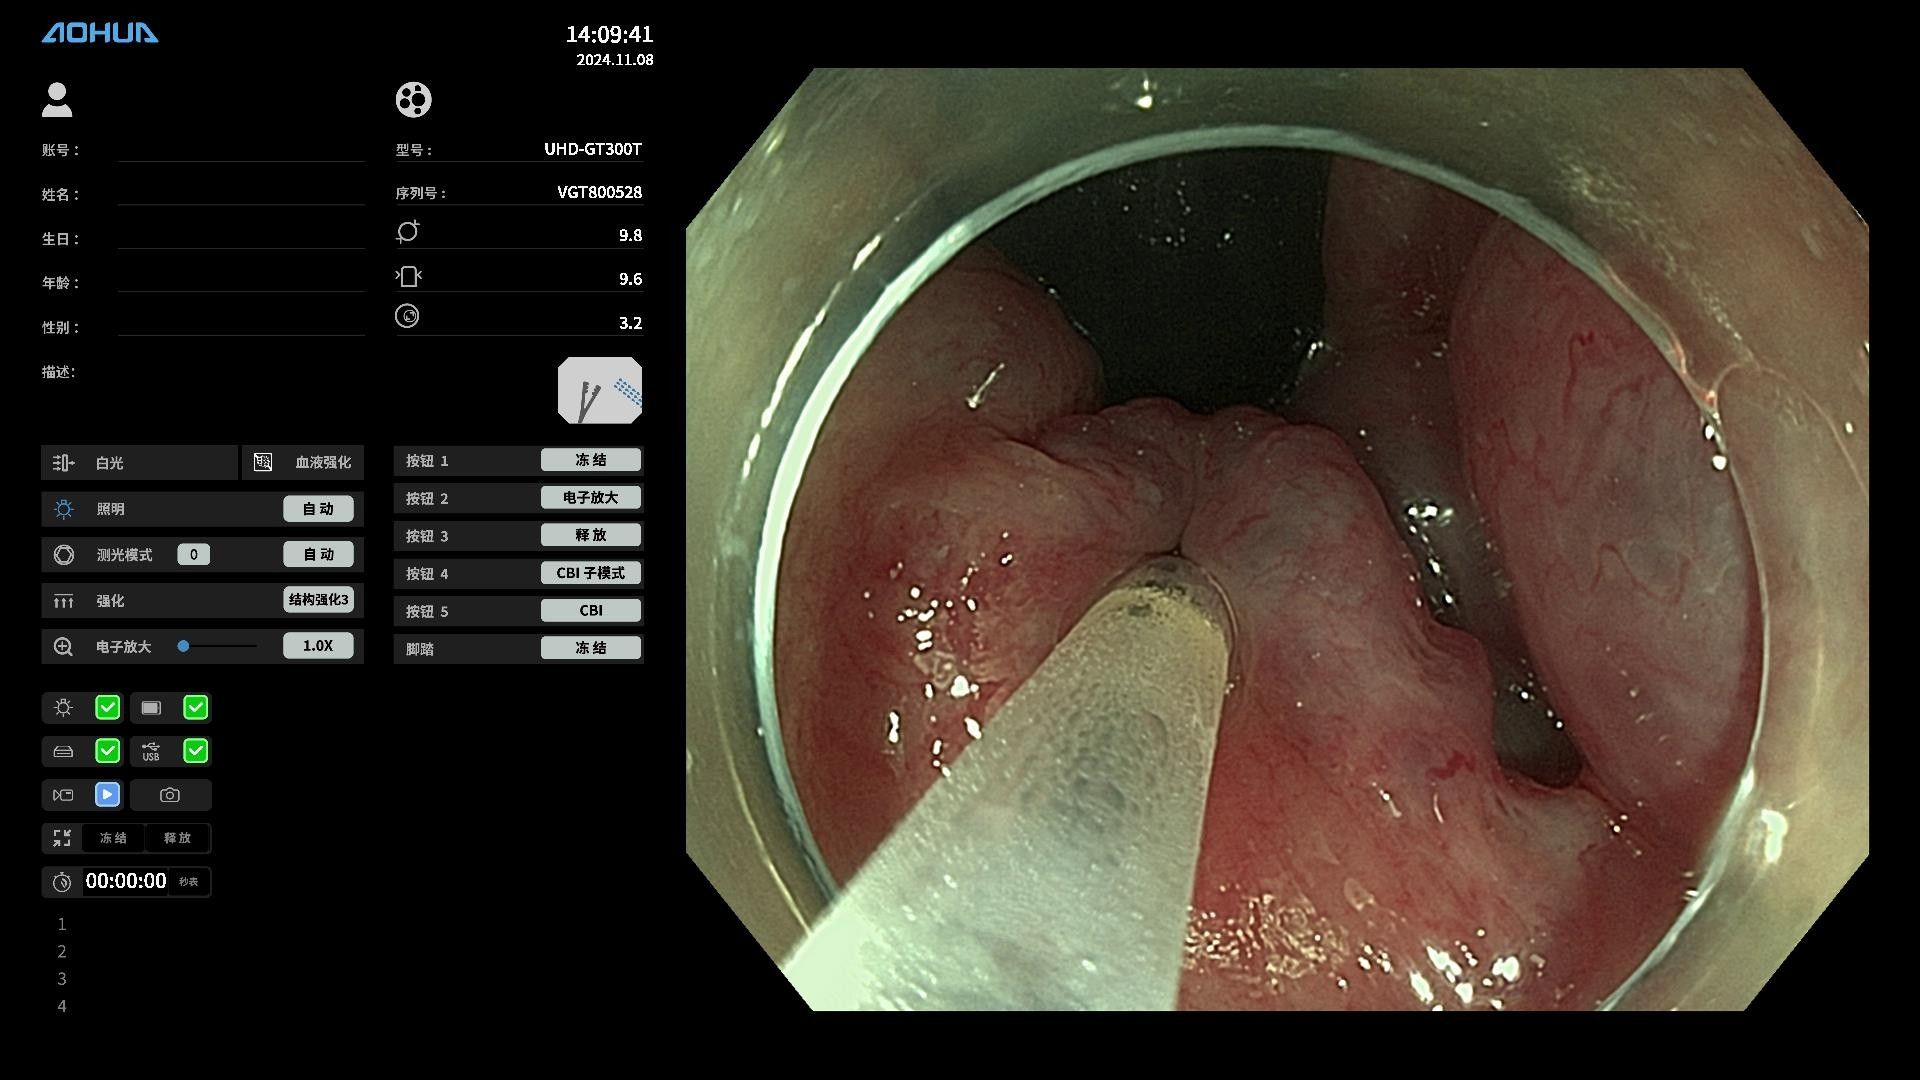Toggle the light source green checkbox
The image size is (1920, 1080).
coord(107,708)
